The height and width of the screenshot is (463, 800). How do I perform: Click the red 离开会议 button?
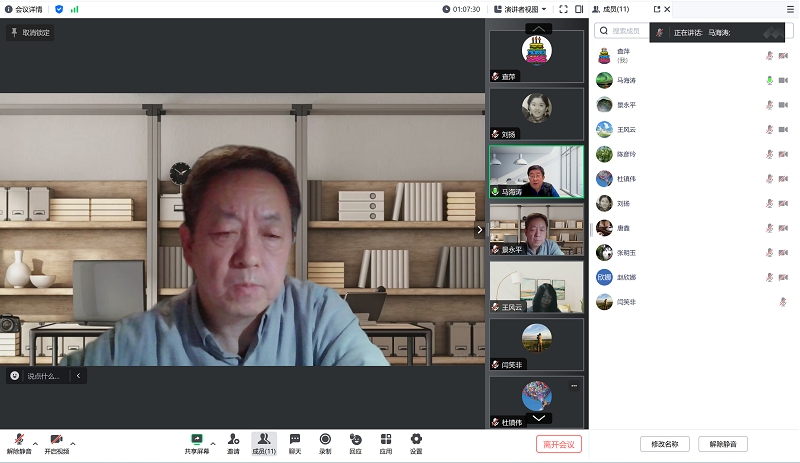pyautogui.click(x=558, y=444)
